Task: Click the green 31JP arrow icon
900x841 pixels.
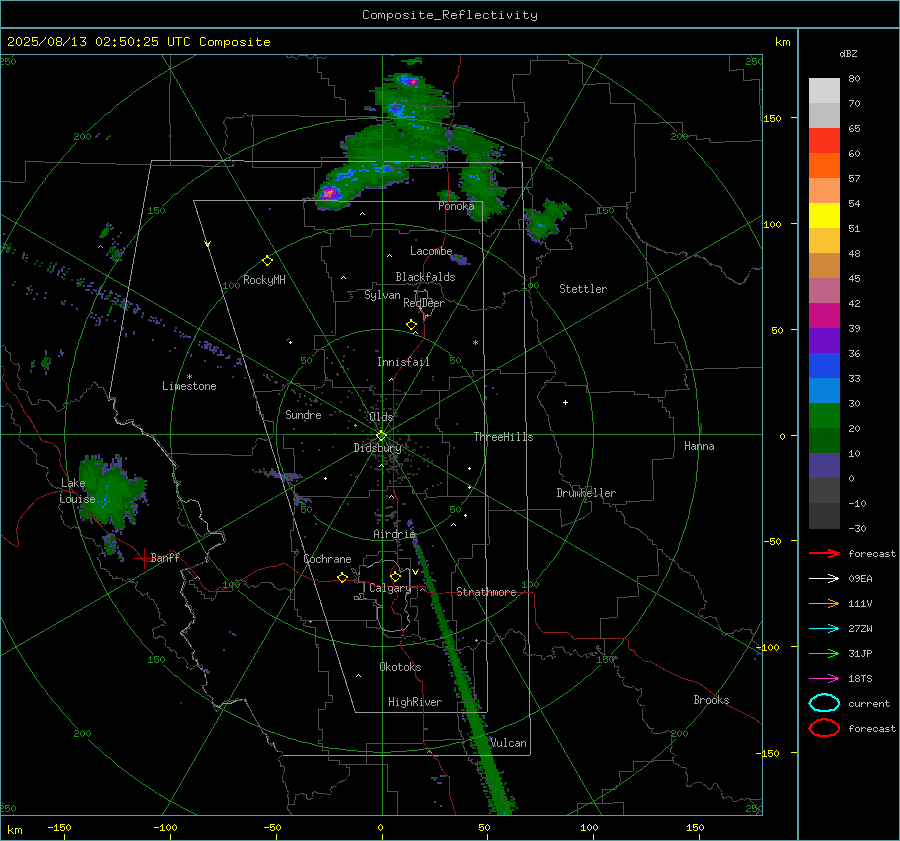Action: 824,653
